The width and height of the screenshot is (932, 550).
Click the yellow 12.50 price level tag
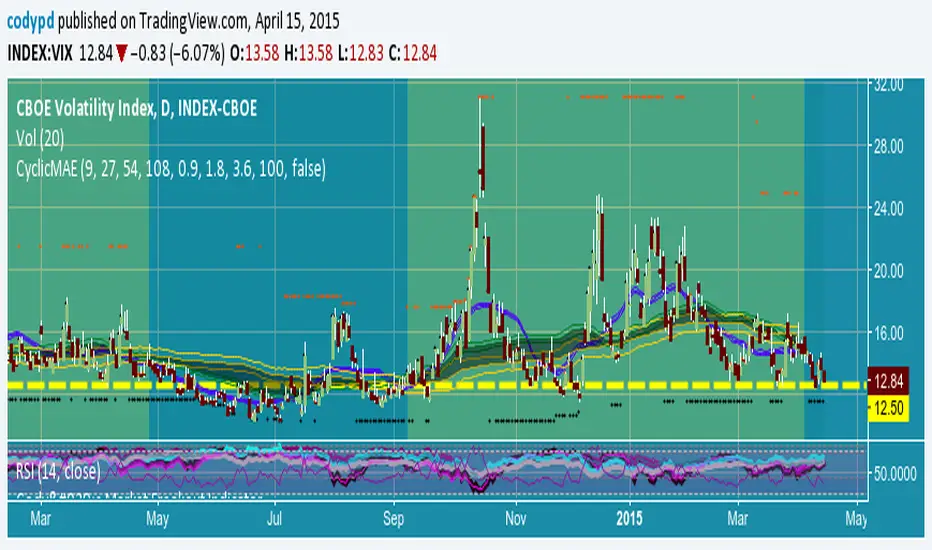pos(888,408)
